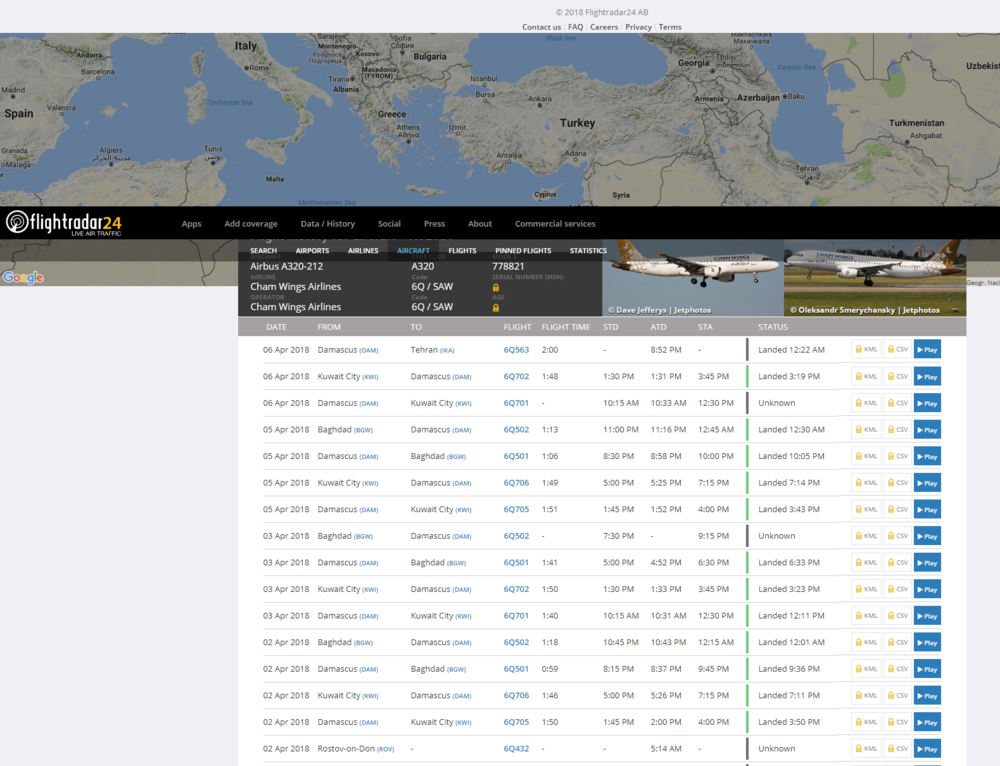This screenshot has width=1000, height=766.
Task: Play the replay of Rostov-on-Don flight 6Q432
Action: pyautogui.click(x=927, y=748)
